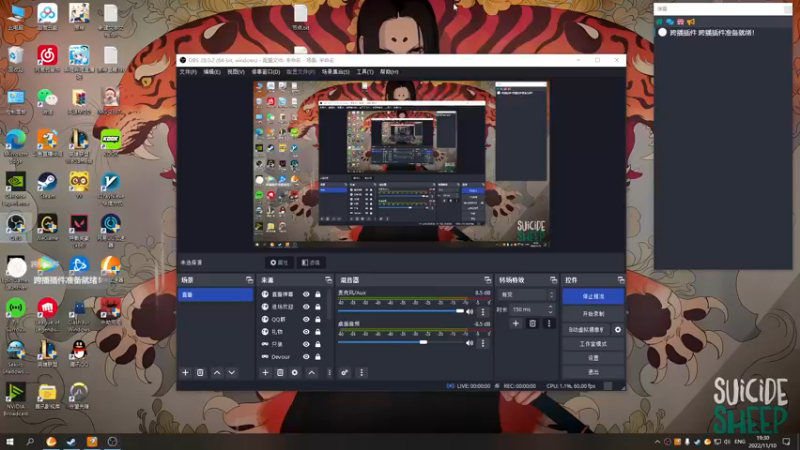Add a transition with the plus icon
This screenshot has height=450, width=800.
(x=515, y=323)
